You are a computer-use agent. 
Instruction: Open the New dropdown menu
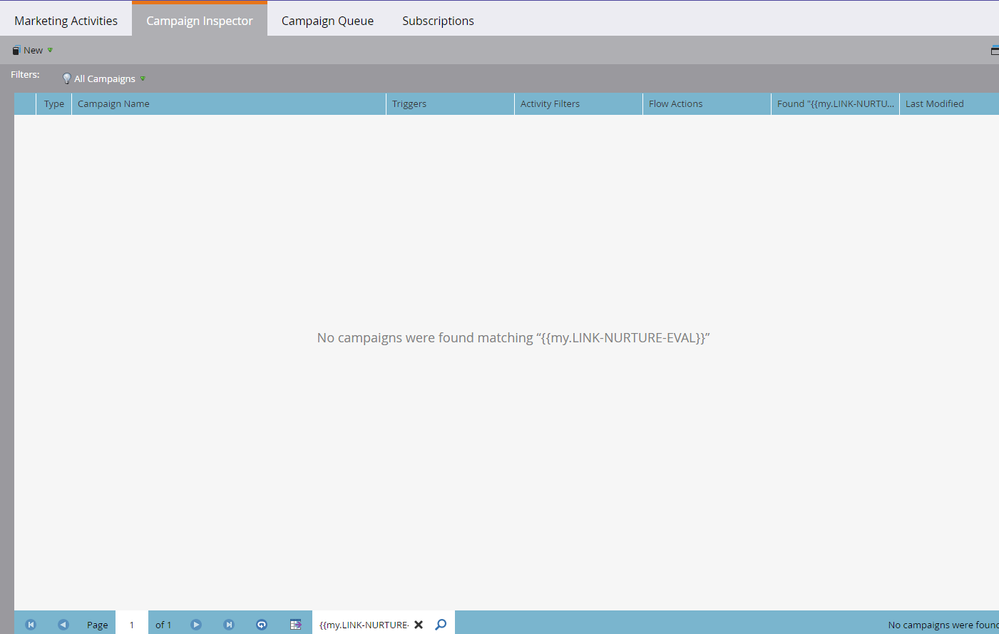[x=32, y=50]
